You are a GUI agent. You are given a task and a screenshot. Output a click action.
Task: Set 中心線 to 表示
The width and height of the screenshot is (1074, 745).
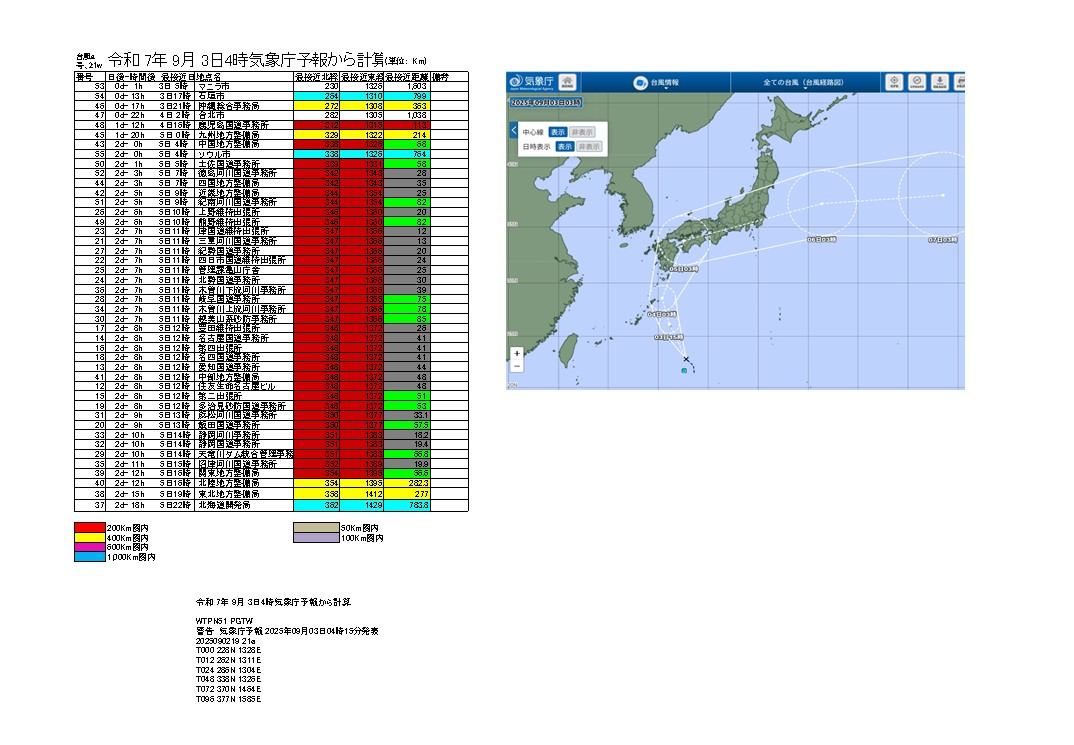click(x=557, y=131)
